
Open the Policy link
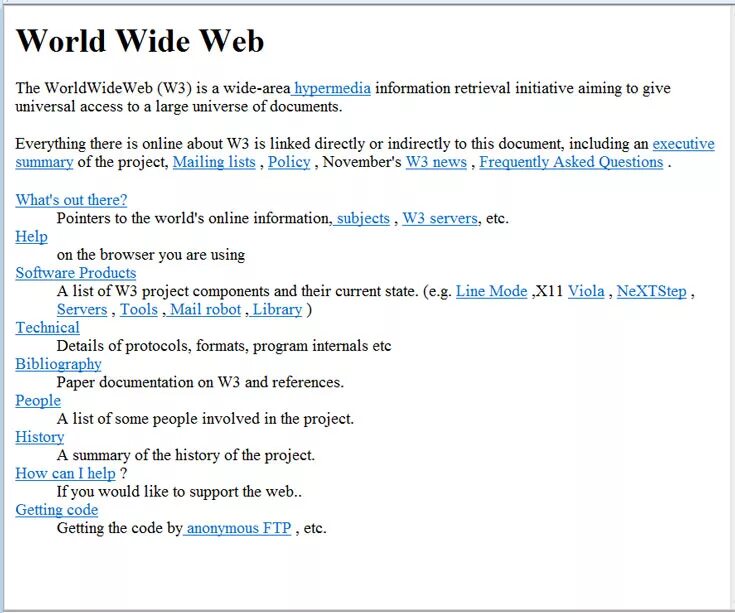(x=289, y=162)
